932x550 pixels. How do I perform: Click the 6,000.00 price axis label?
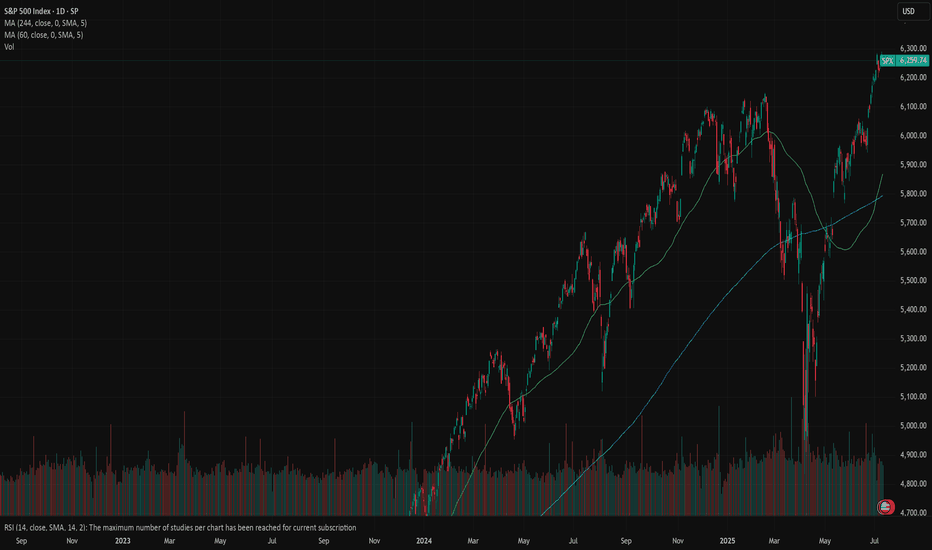tap(913, 136)
